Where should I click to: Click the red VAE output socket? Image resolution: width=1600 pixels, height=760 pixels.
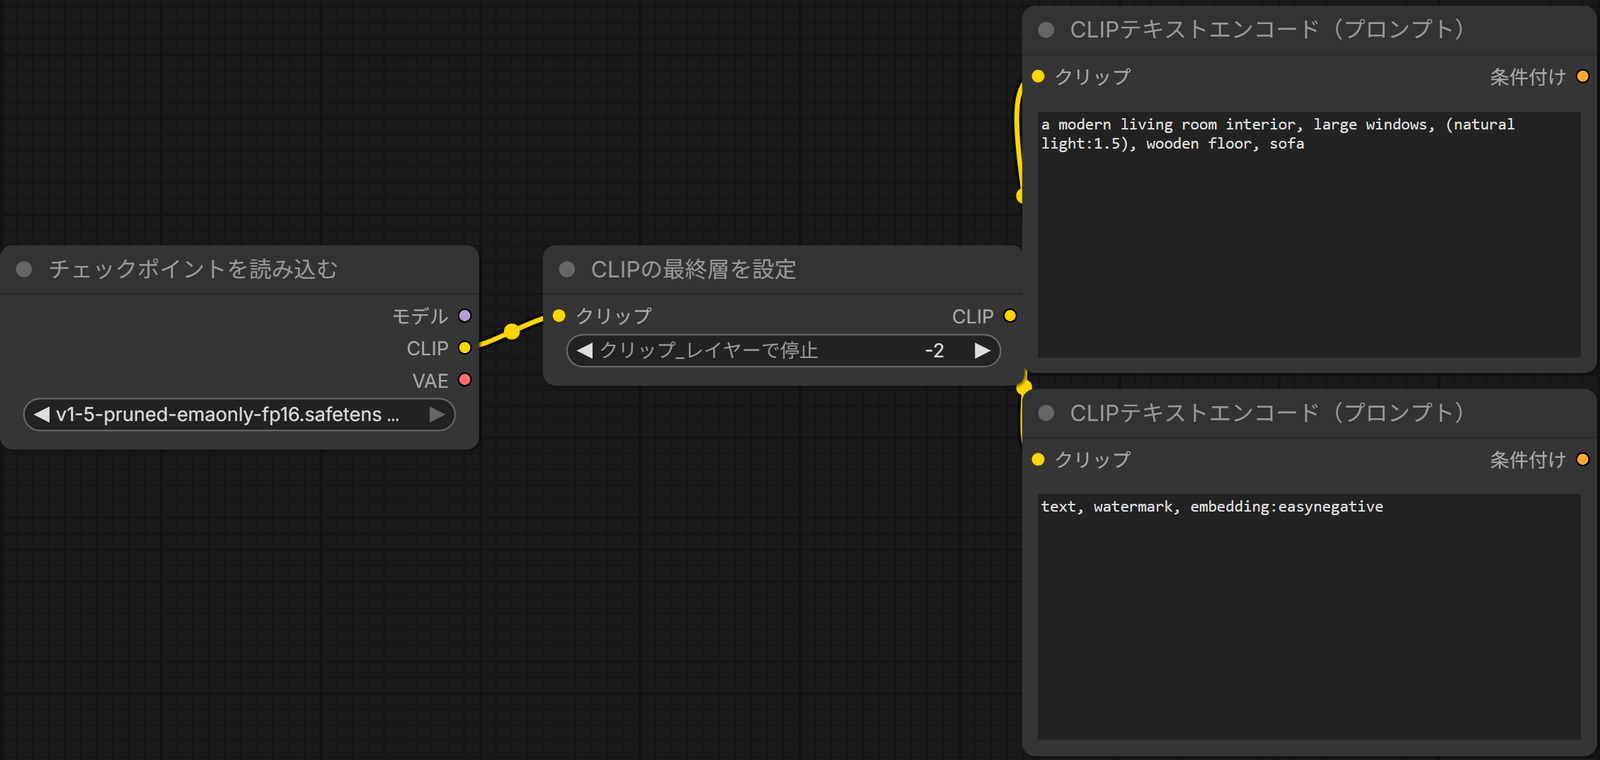click(465, 380)
